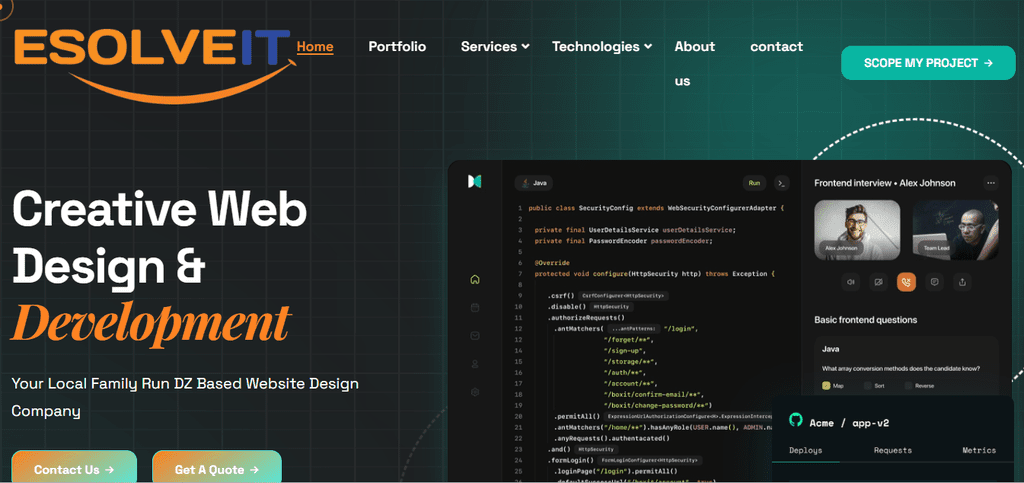Click the Run button in code editor
Screen dimensions: 1024x483
pos(754,183)
